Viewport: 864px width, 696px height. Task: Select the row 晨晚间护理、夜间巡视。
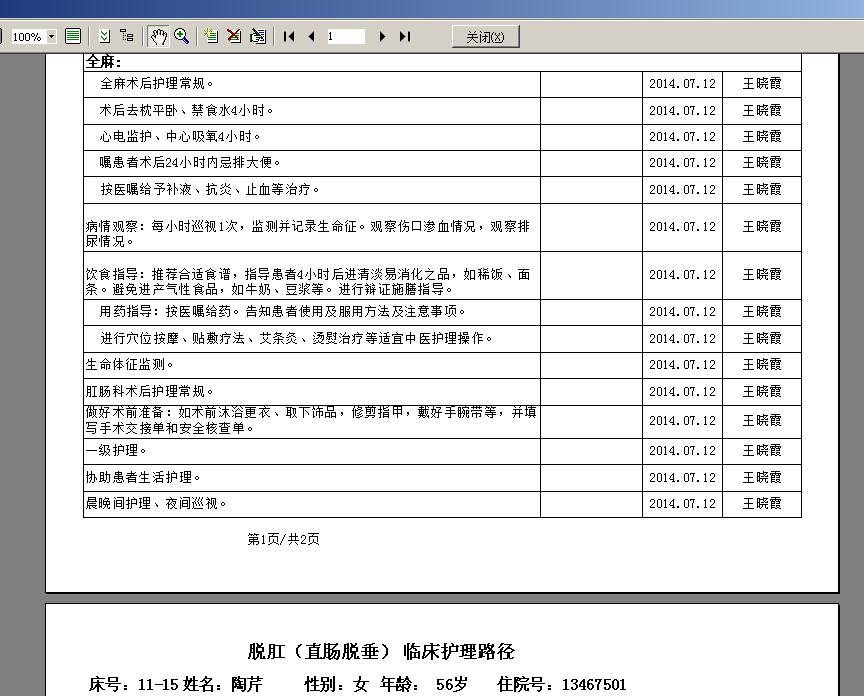442,504
